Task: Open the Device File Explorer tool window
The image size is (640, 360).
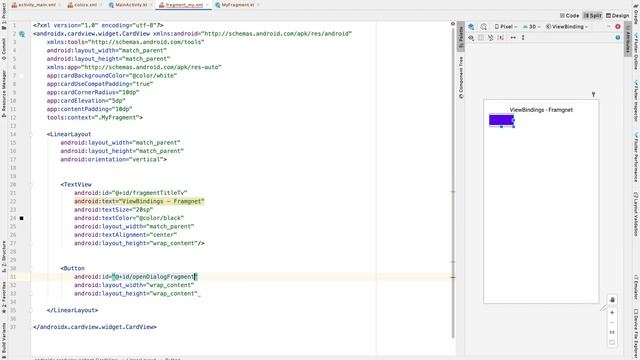Action: coord(636,333)
